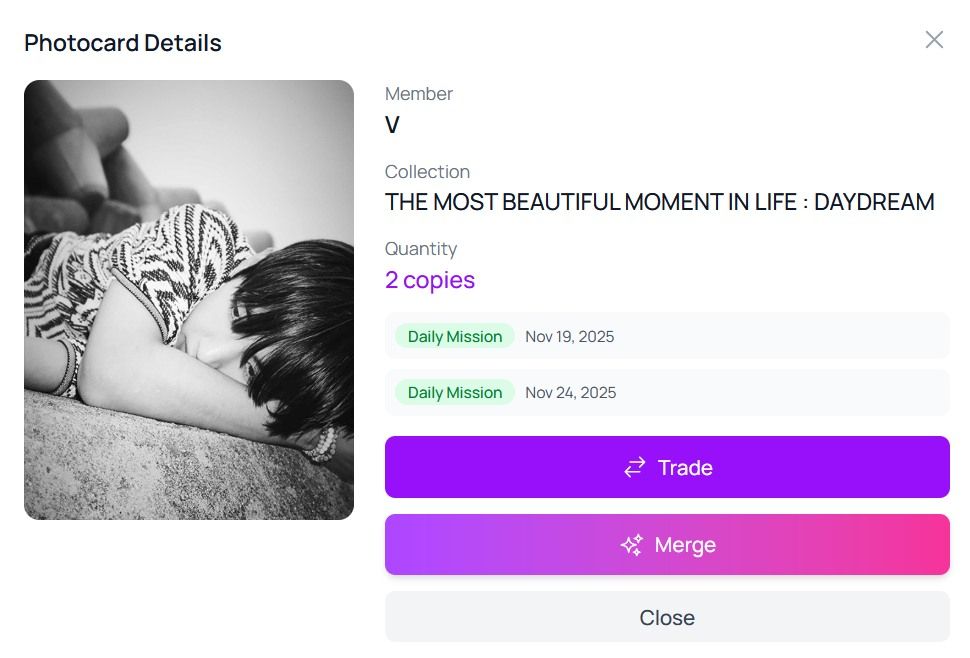Dismiss the dialog using the Close button
The height and width of the screenshot is (658, 970).
[x=667, y=617]
